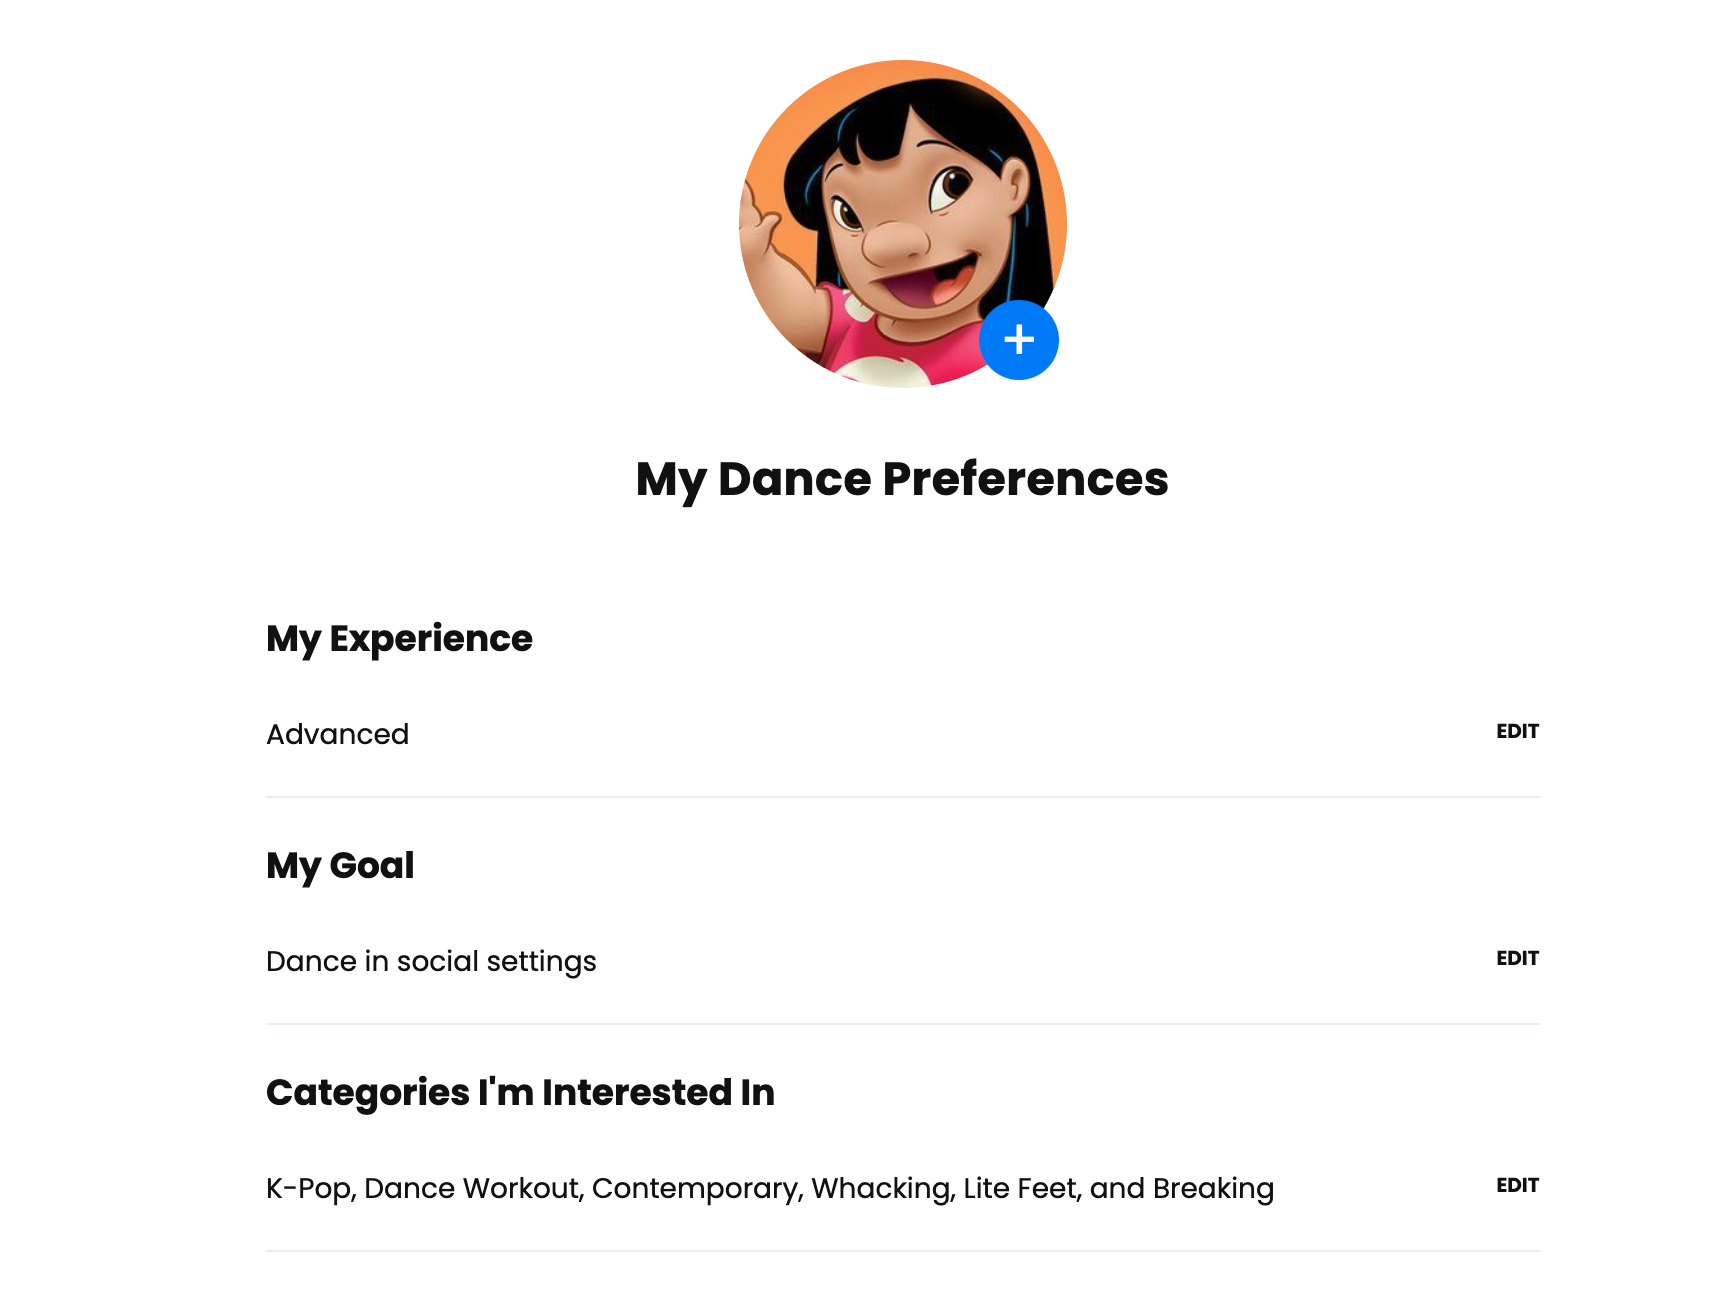Click the Lite Feet category text
1722x1310 pixels.
[x=1020, y=1188]
